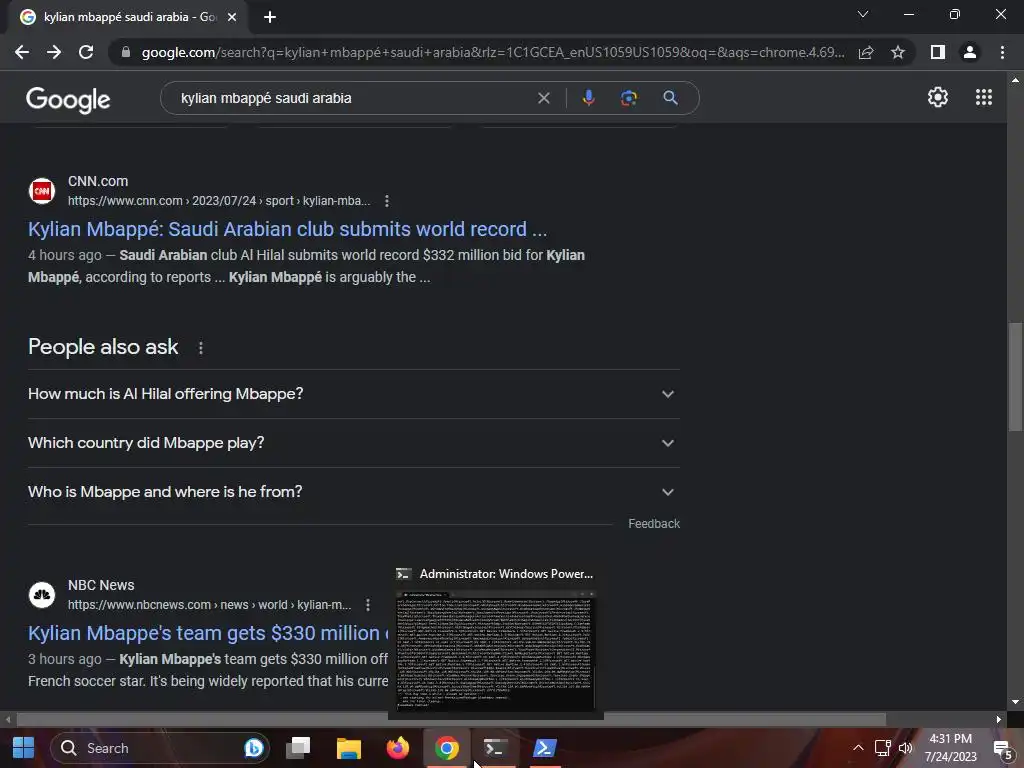Screen dimensions: 1024x768
Task: Click the taskbar Search box
Action: coord(159,748)
